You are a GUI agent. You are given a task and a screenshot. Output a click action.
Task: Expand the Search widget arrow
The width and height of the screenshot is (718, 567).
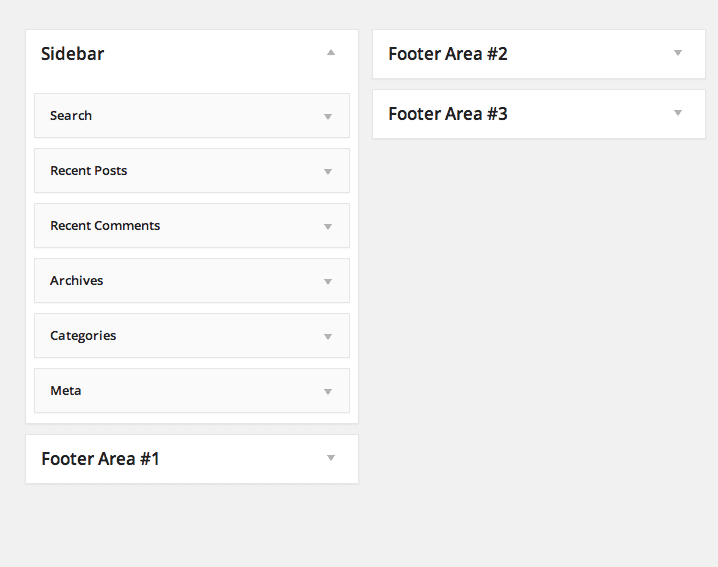coord(327,116)
